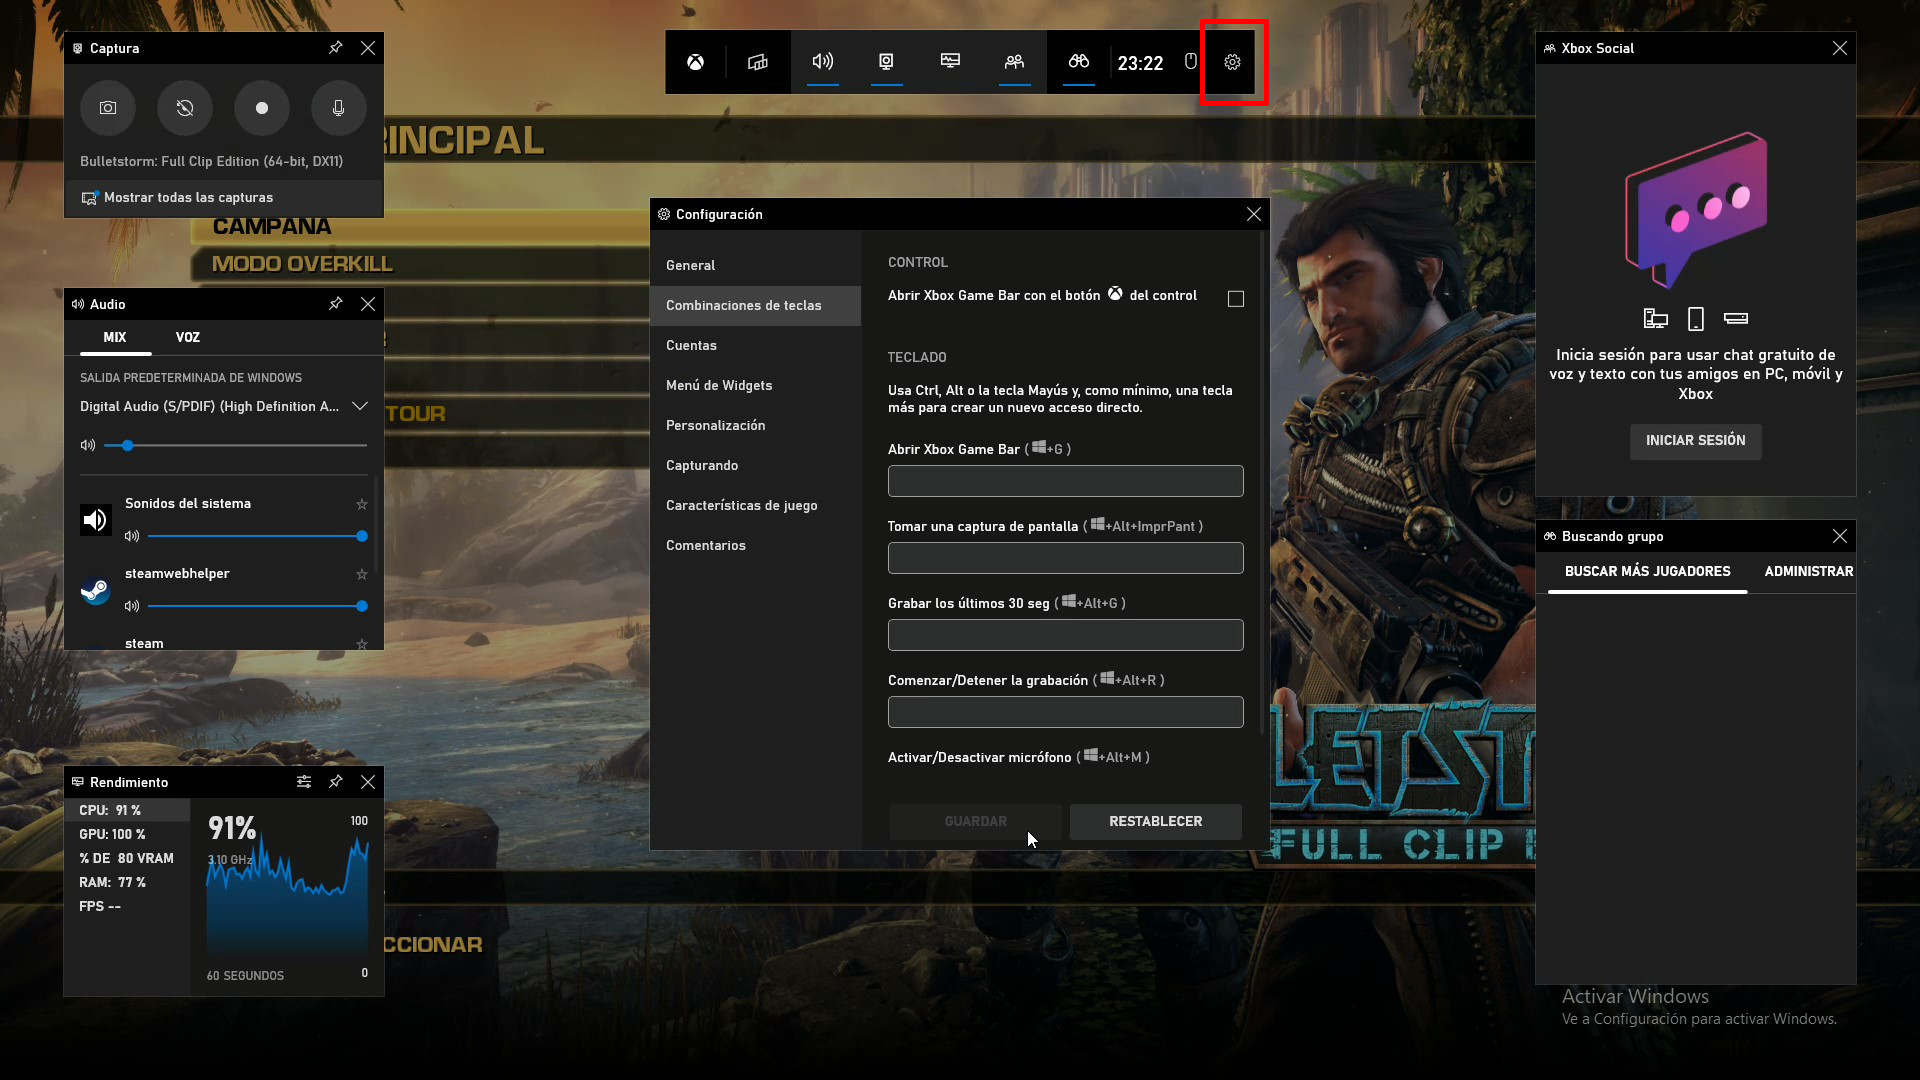The width and height of the screenshot is (1920, 1080).
Task: Open the Audio widget from Game Bar
Action: (822, 62)
